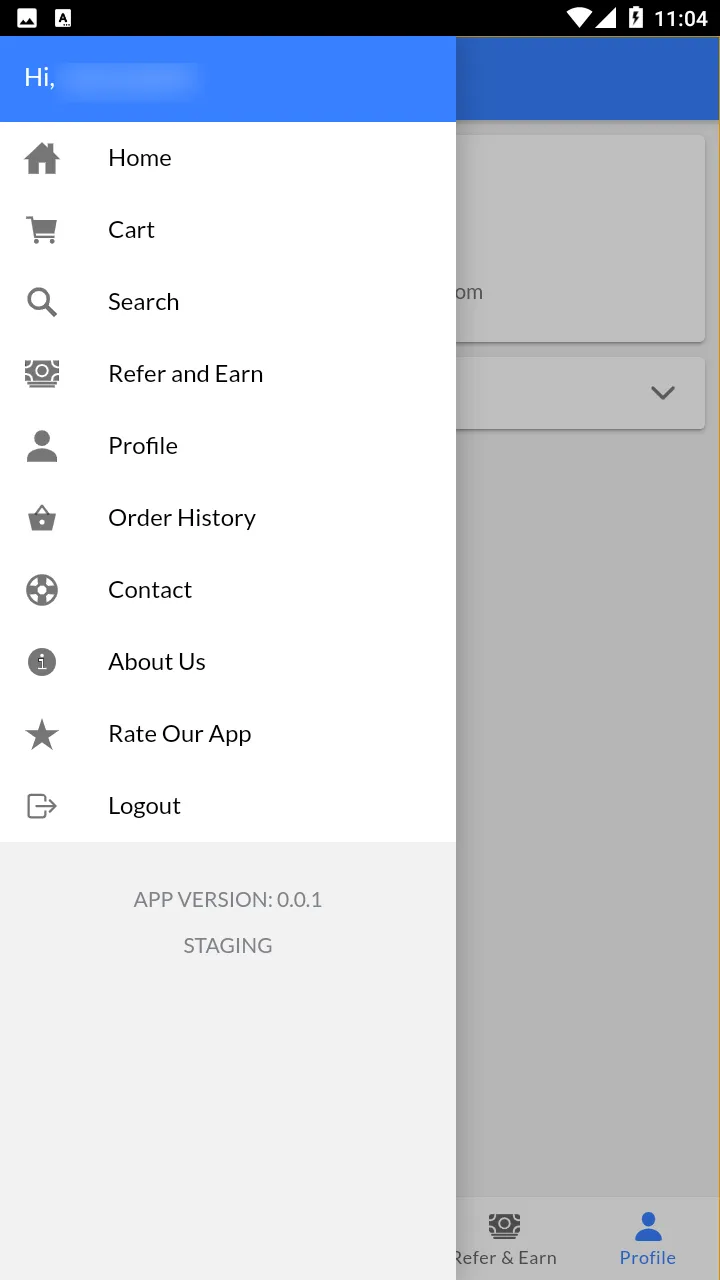Switch to the Profile bottom tab
This screenshot has width=720, height=1280.
pyautogui.click(x=647, y=1238)
